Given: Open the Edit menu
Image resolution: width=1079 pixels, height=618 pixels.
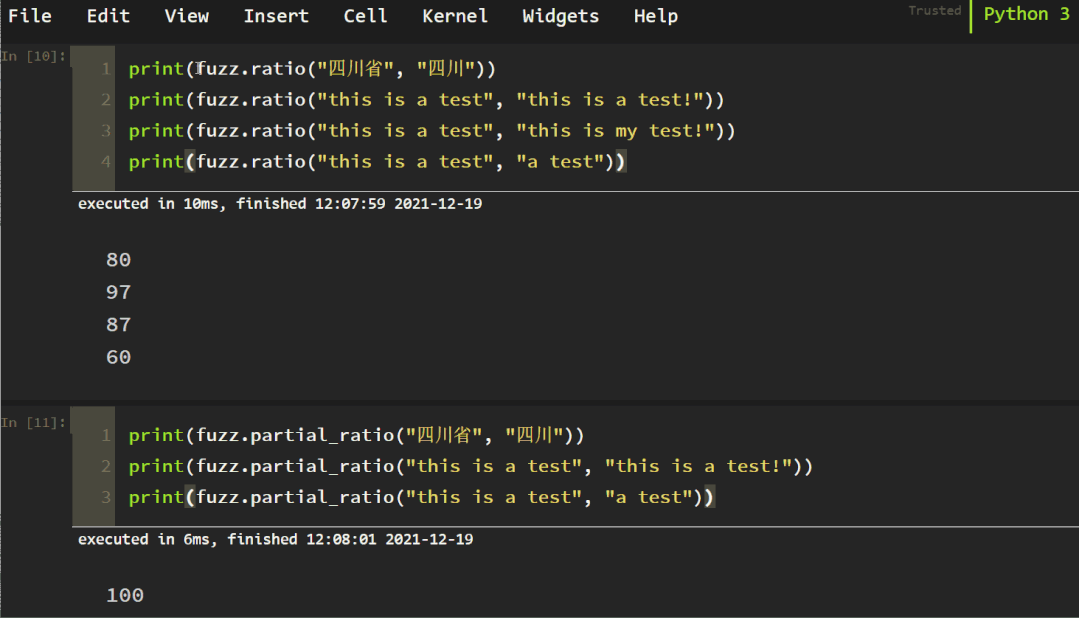Looking at the screenshot, I should click(x=108, y=16).
